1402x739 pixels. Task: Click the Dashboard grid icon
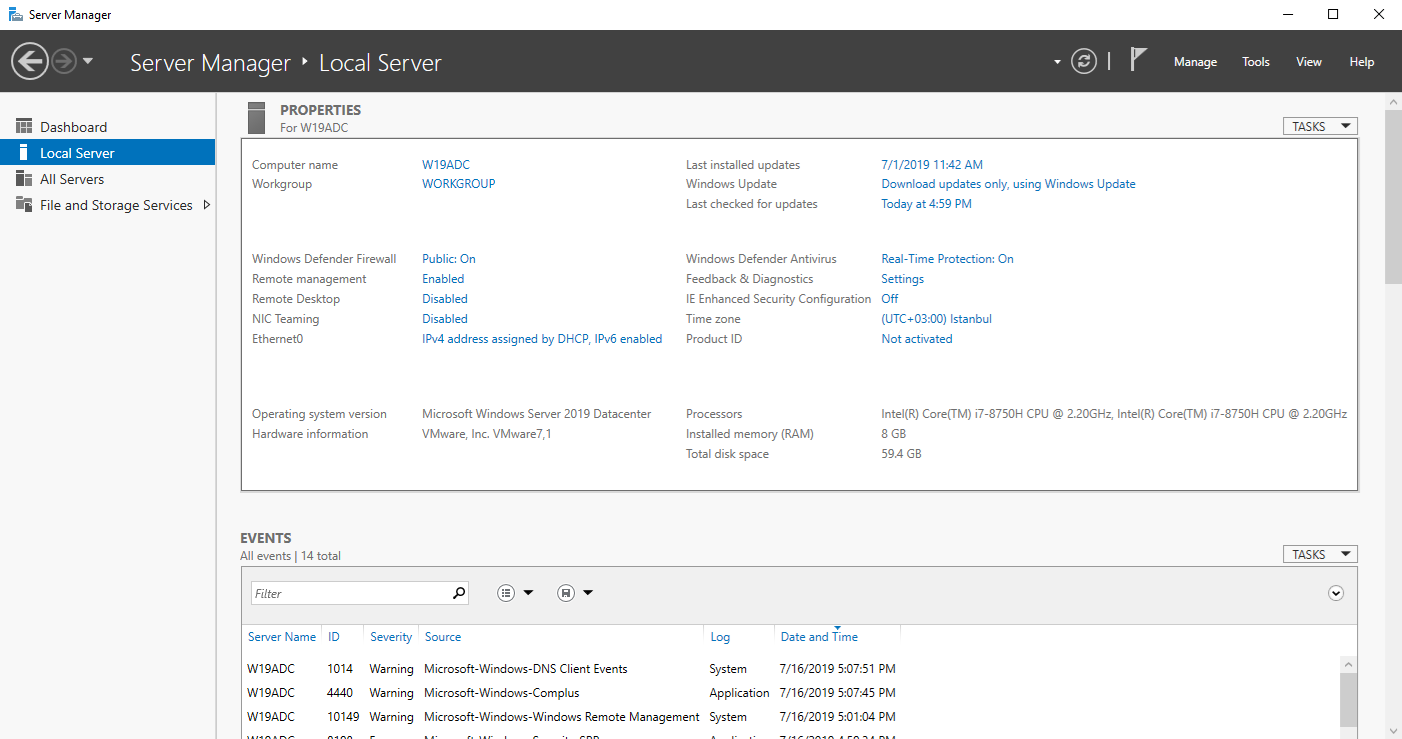[24, 126]
